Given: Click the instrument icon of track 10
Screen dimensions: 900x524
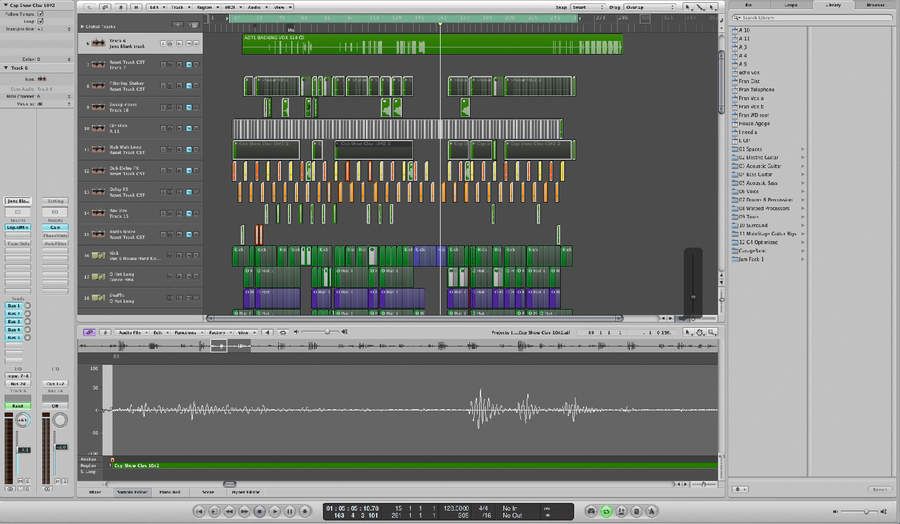Looking at the screenshot, I should (x=99, y=128).
